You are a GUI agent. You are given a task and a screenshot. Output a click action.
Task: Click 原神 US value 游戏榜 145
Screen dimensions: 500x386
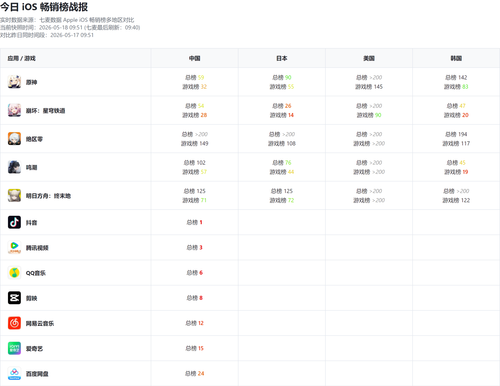pos(369,87)
